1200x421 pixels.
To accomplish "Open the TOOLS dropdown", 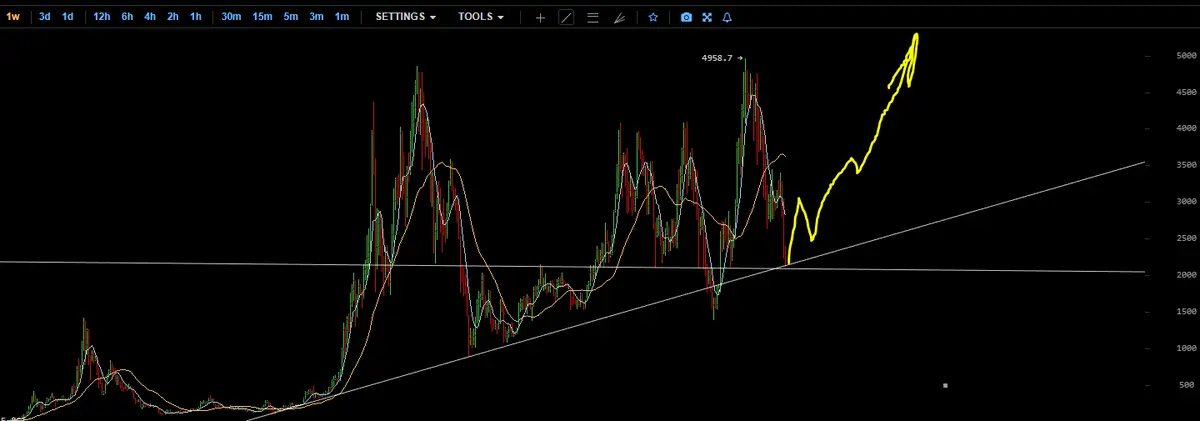I will pos(480,17).
